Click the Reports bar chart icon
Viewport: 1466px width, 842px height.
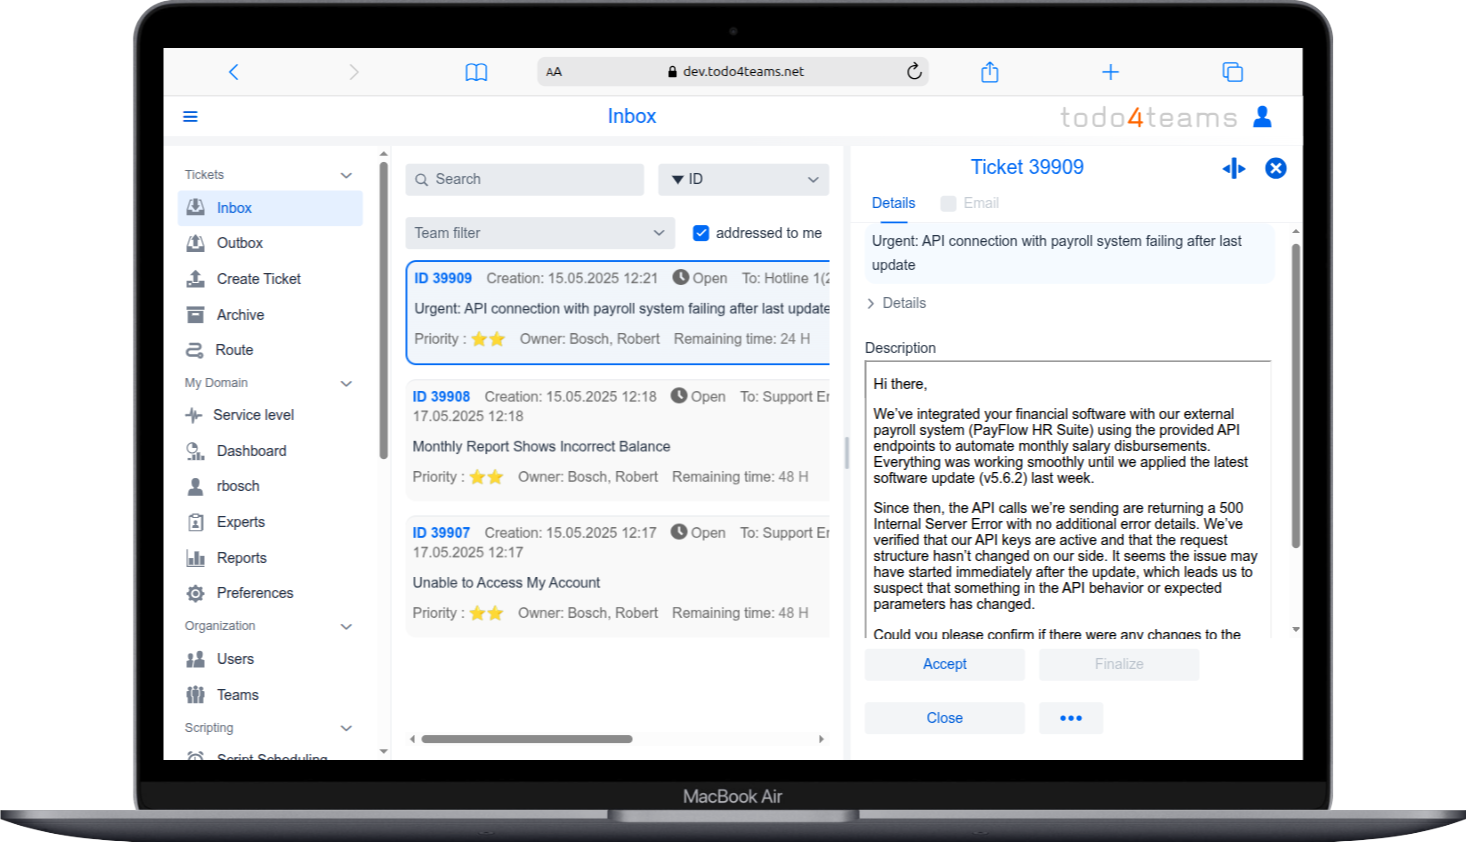(x=196, y=558)
